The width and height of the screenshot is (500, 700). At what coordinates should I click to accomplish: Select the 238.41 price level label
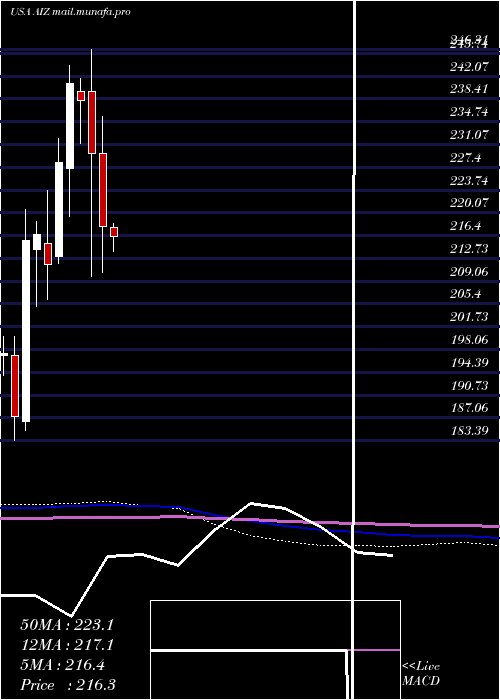click(469, 89)
